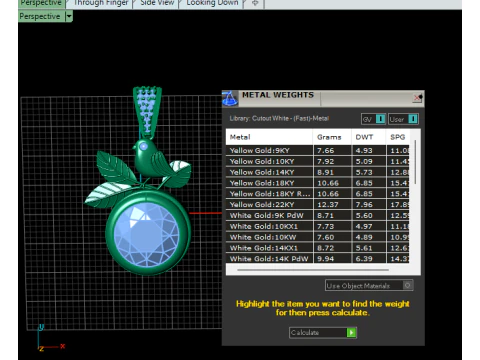Select the Yellow Gold:9KY row
Viewport: 480px width, 360px height.
pyautogui.click(x=318, y=150)
